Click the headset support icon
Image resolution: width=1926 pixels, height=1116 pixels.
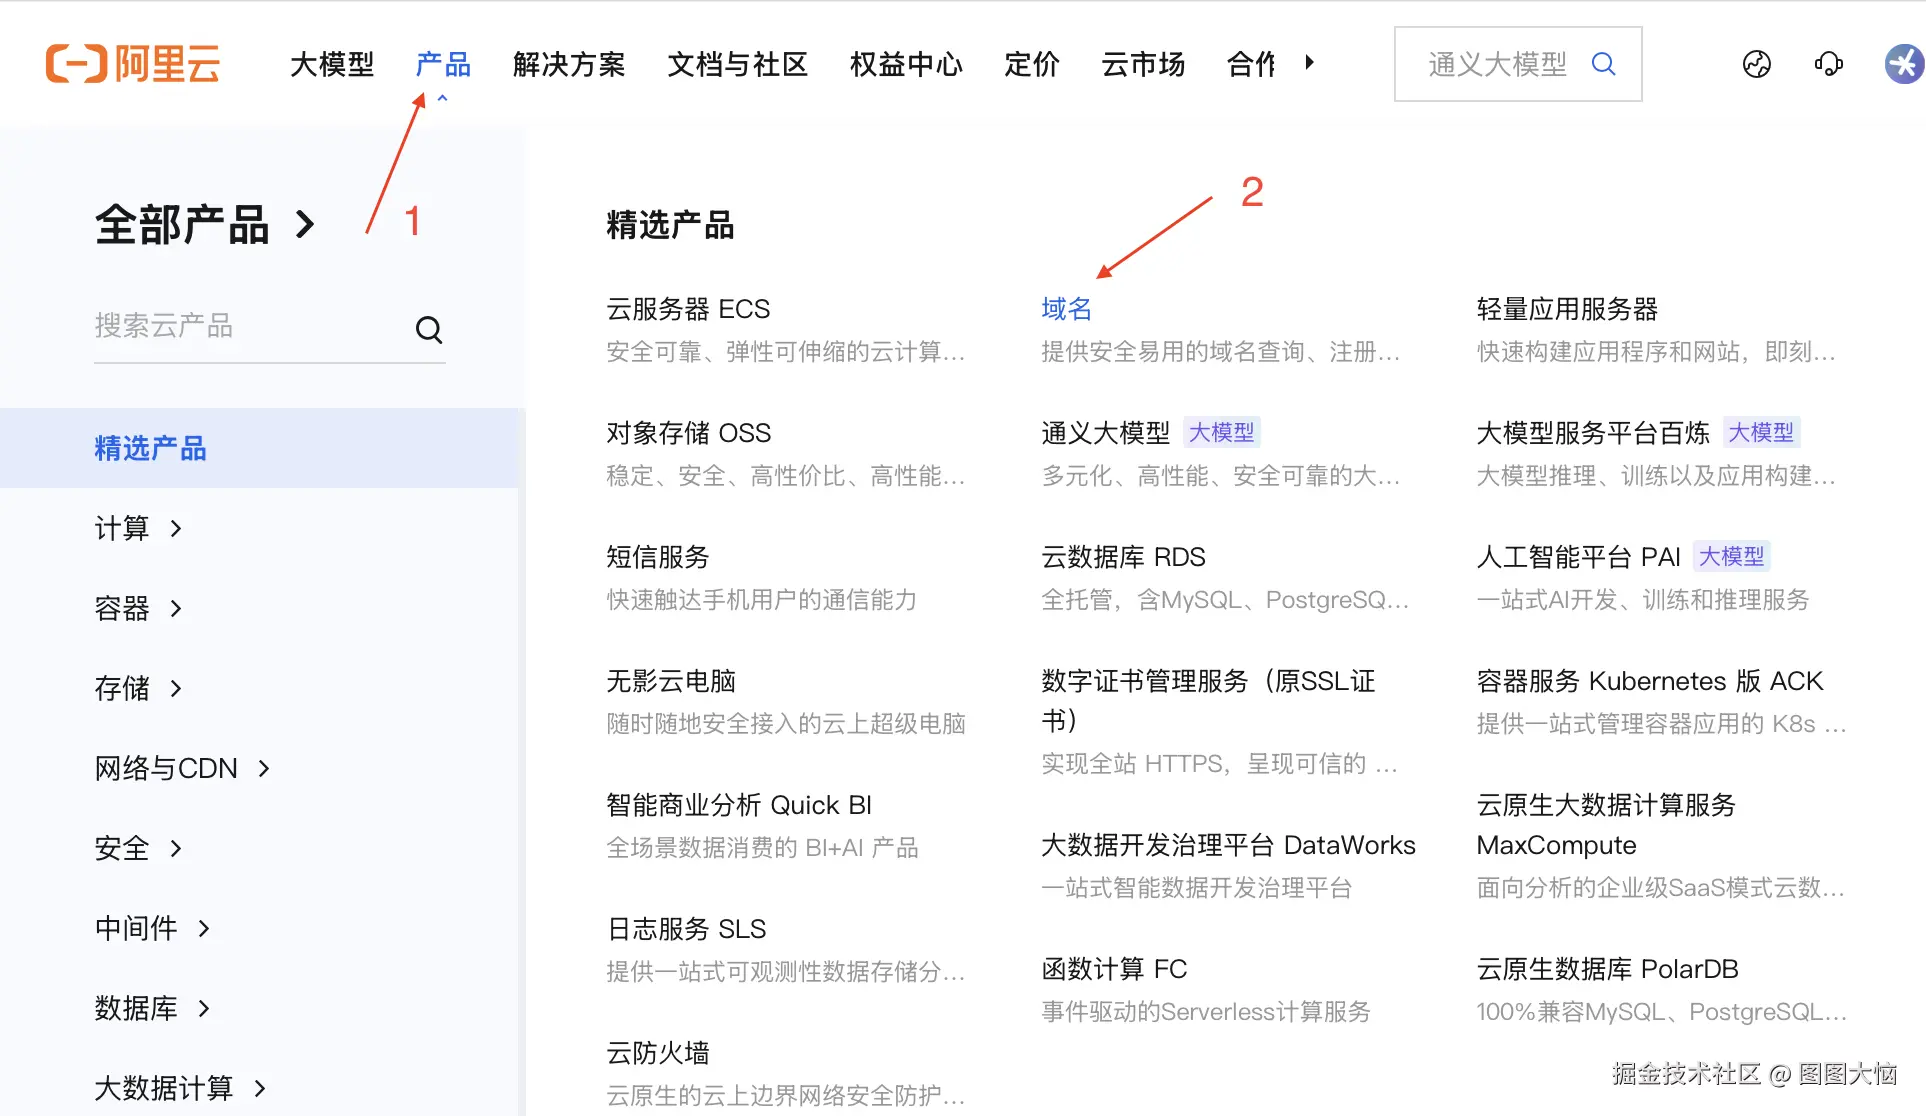[1829, 63]
